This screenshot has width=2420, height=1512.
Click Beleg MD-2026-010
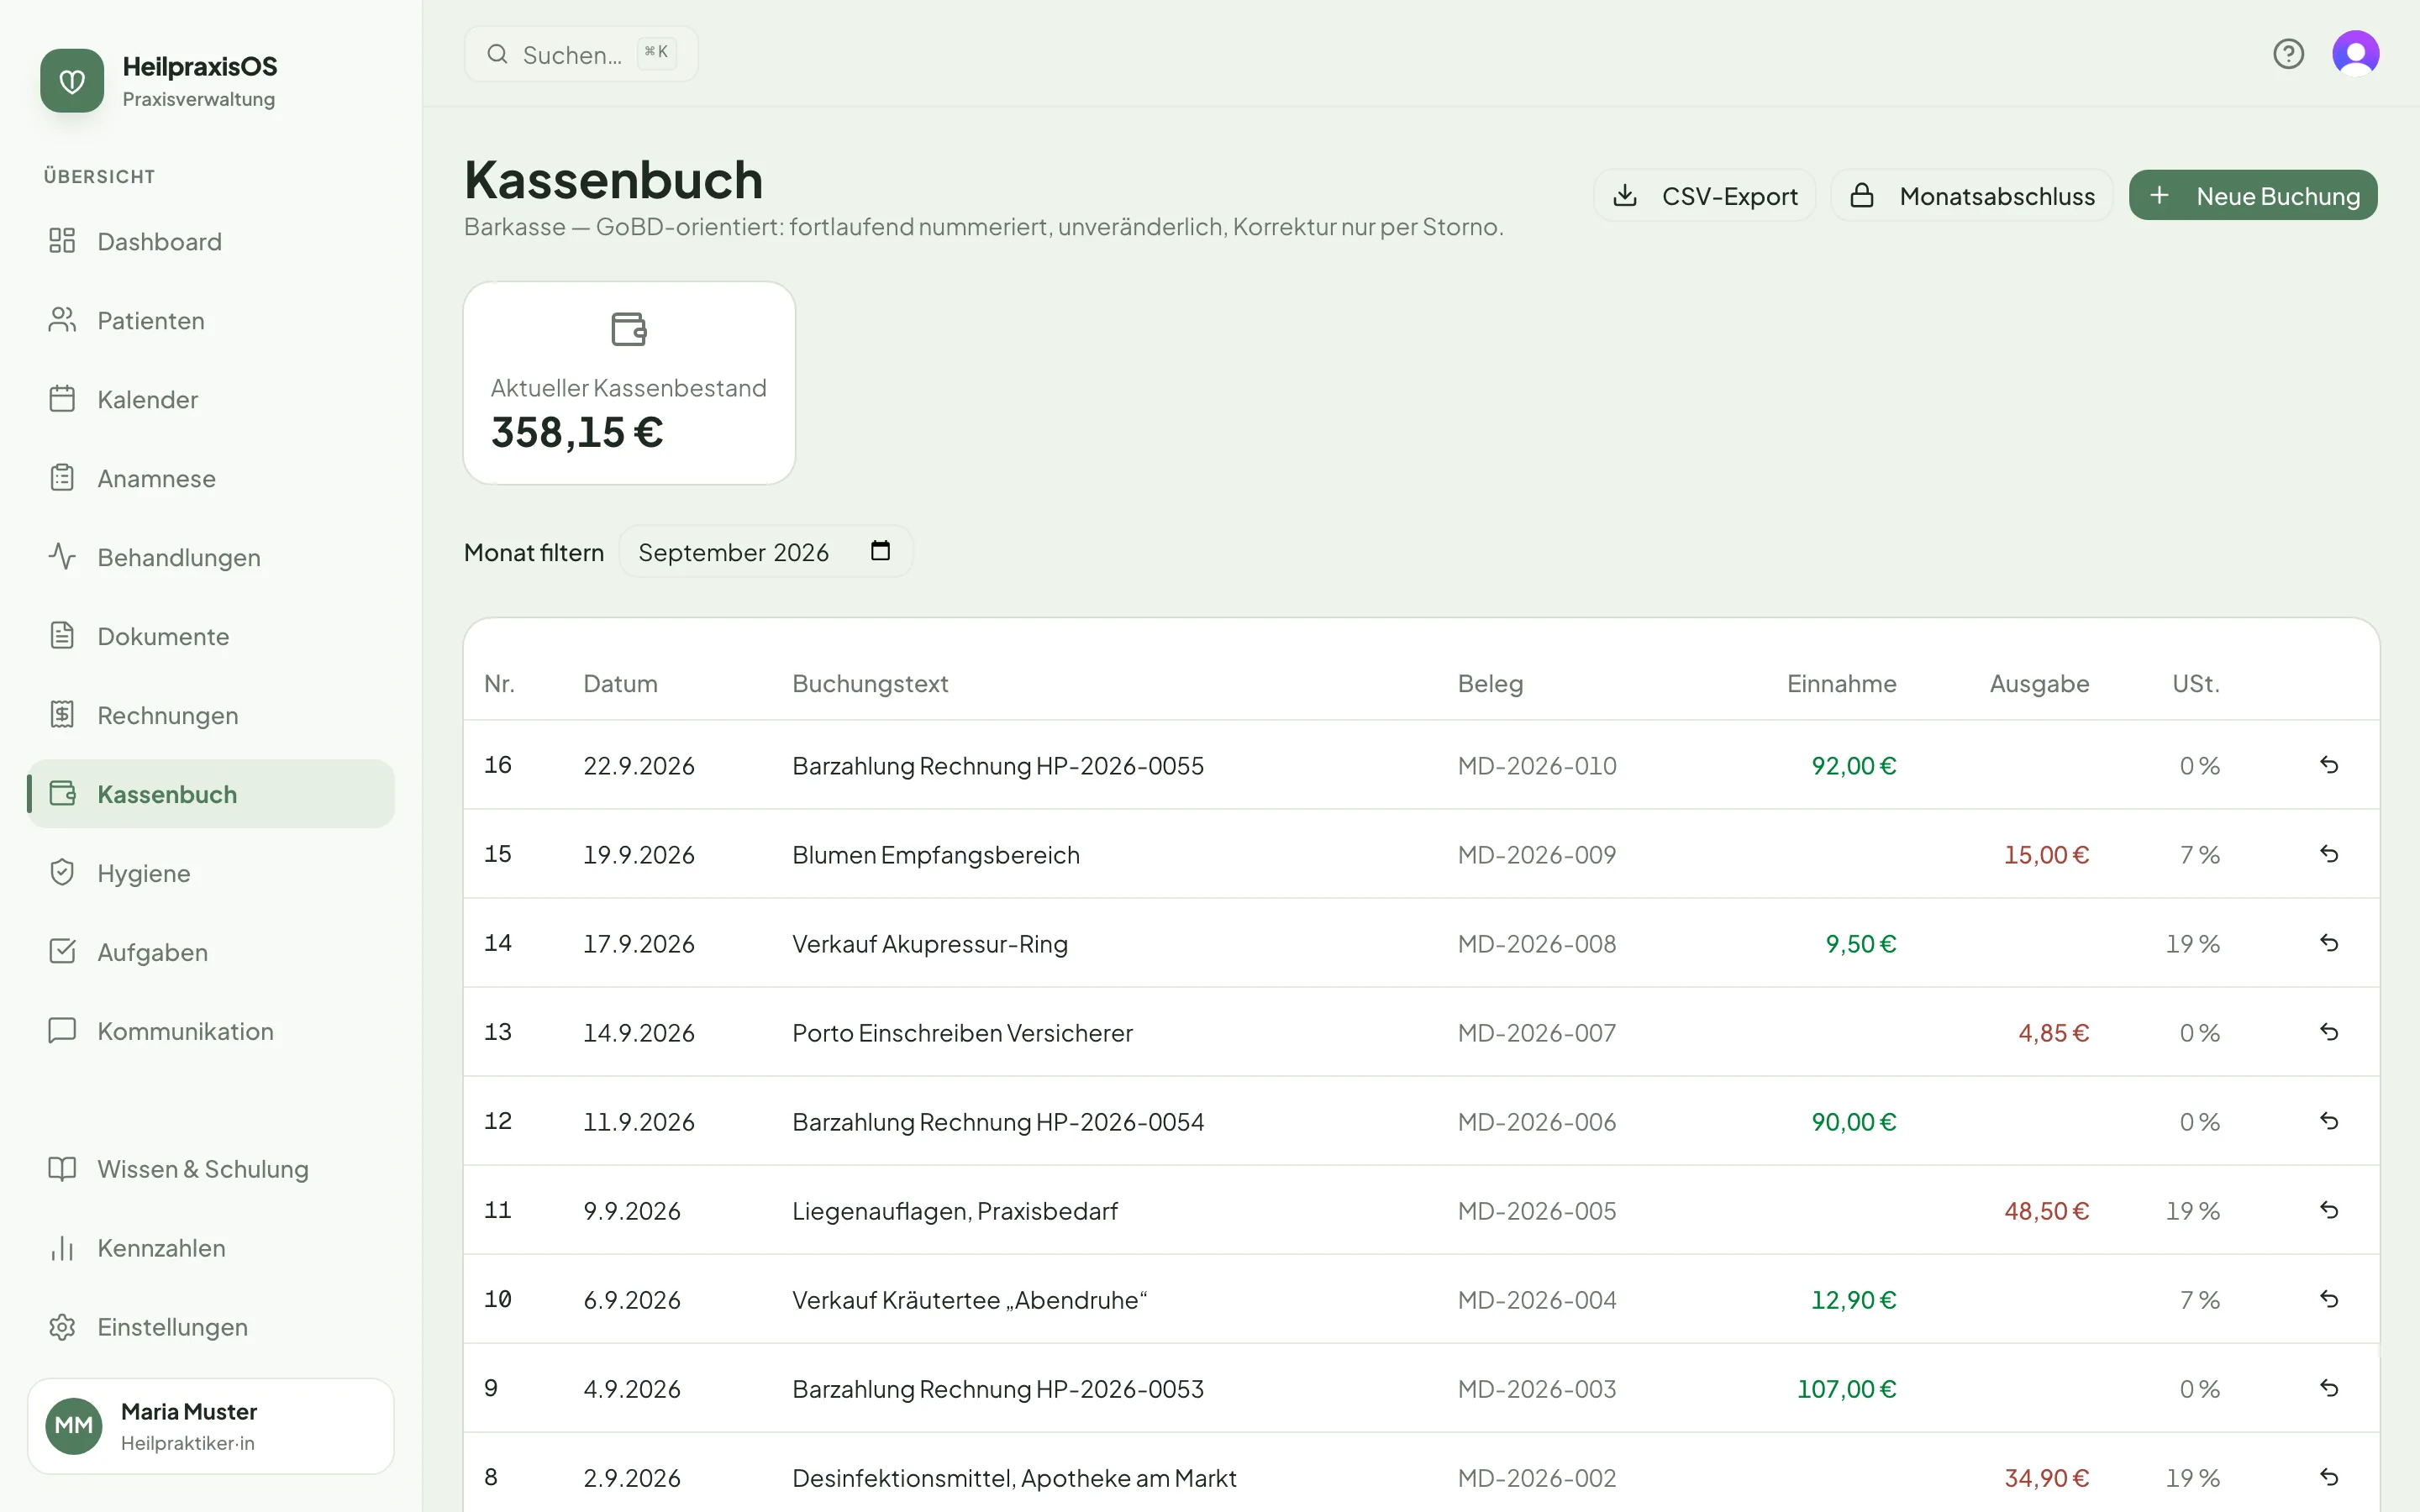coord(1536,766)
